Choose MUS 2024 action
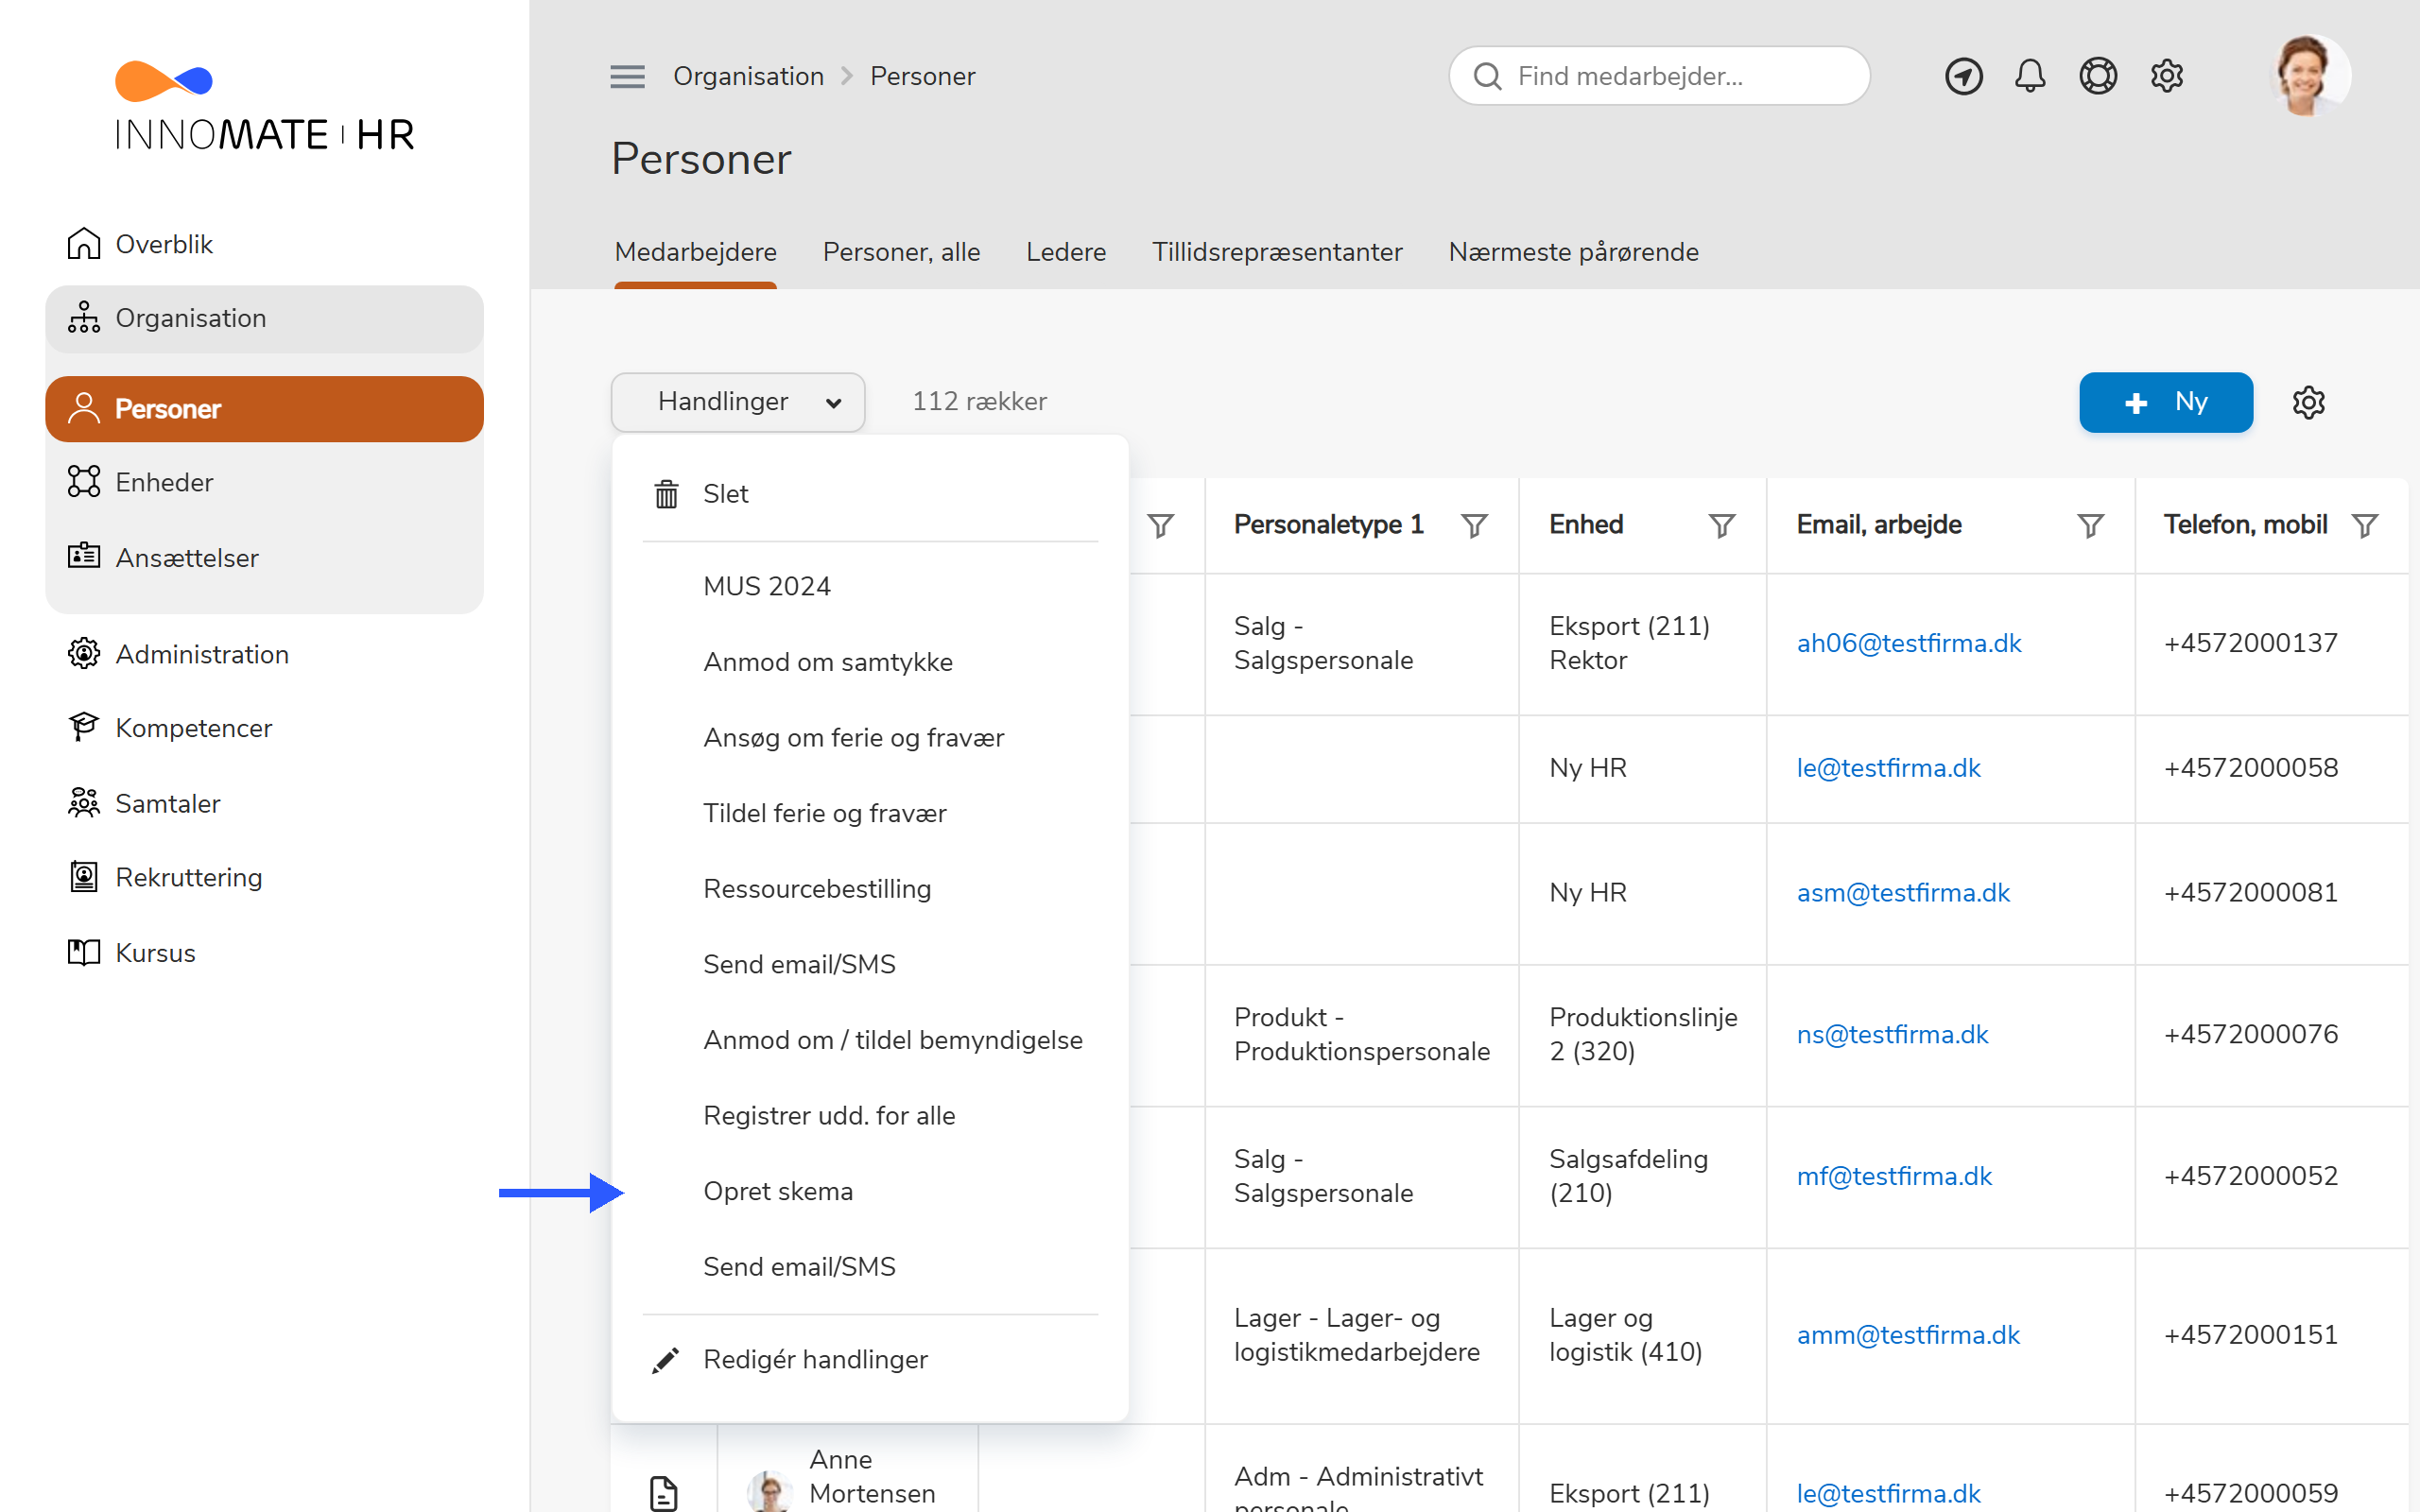The height and width of the screenshot is (1512, 2420). coord(767,586)
